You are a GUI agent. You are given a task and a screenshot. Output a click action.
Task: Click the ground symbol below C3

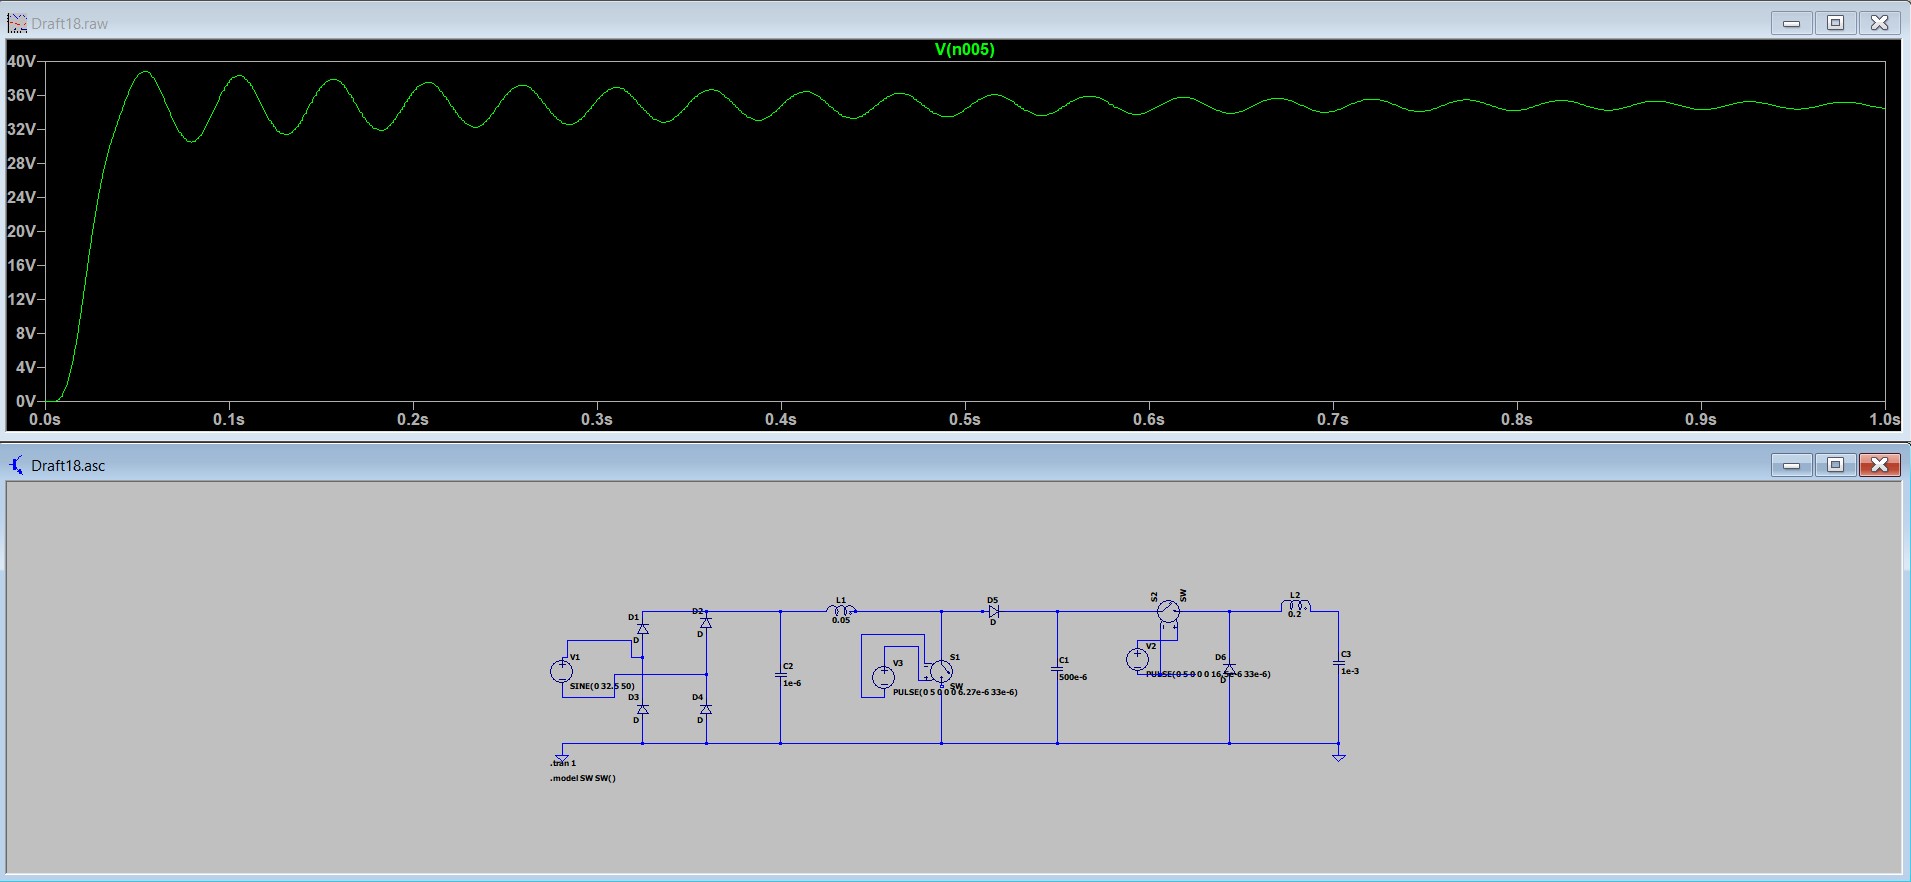tap(1339, 757)
